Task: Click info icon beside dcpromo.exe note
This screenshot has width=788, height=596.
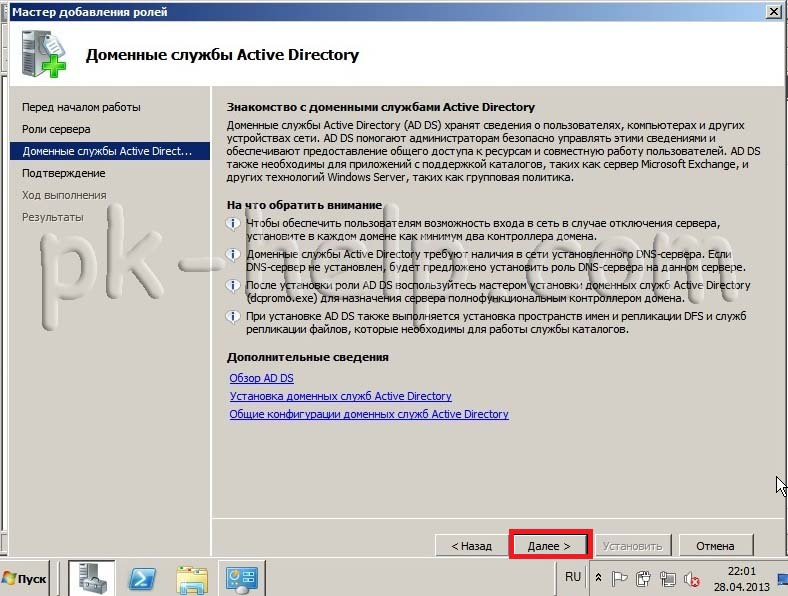Action: pyautogui.click(x=233, y=285)
